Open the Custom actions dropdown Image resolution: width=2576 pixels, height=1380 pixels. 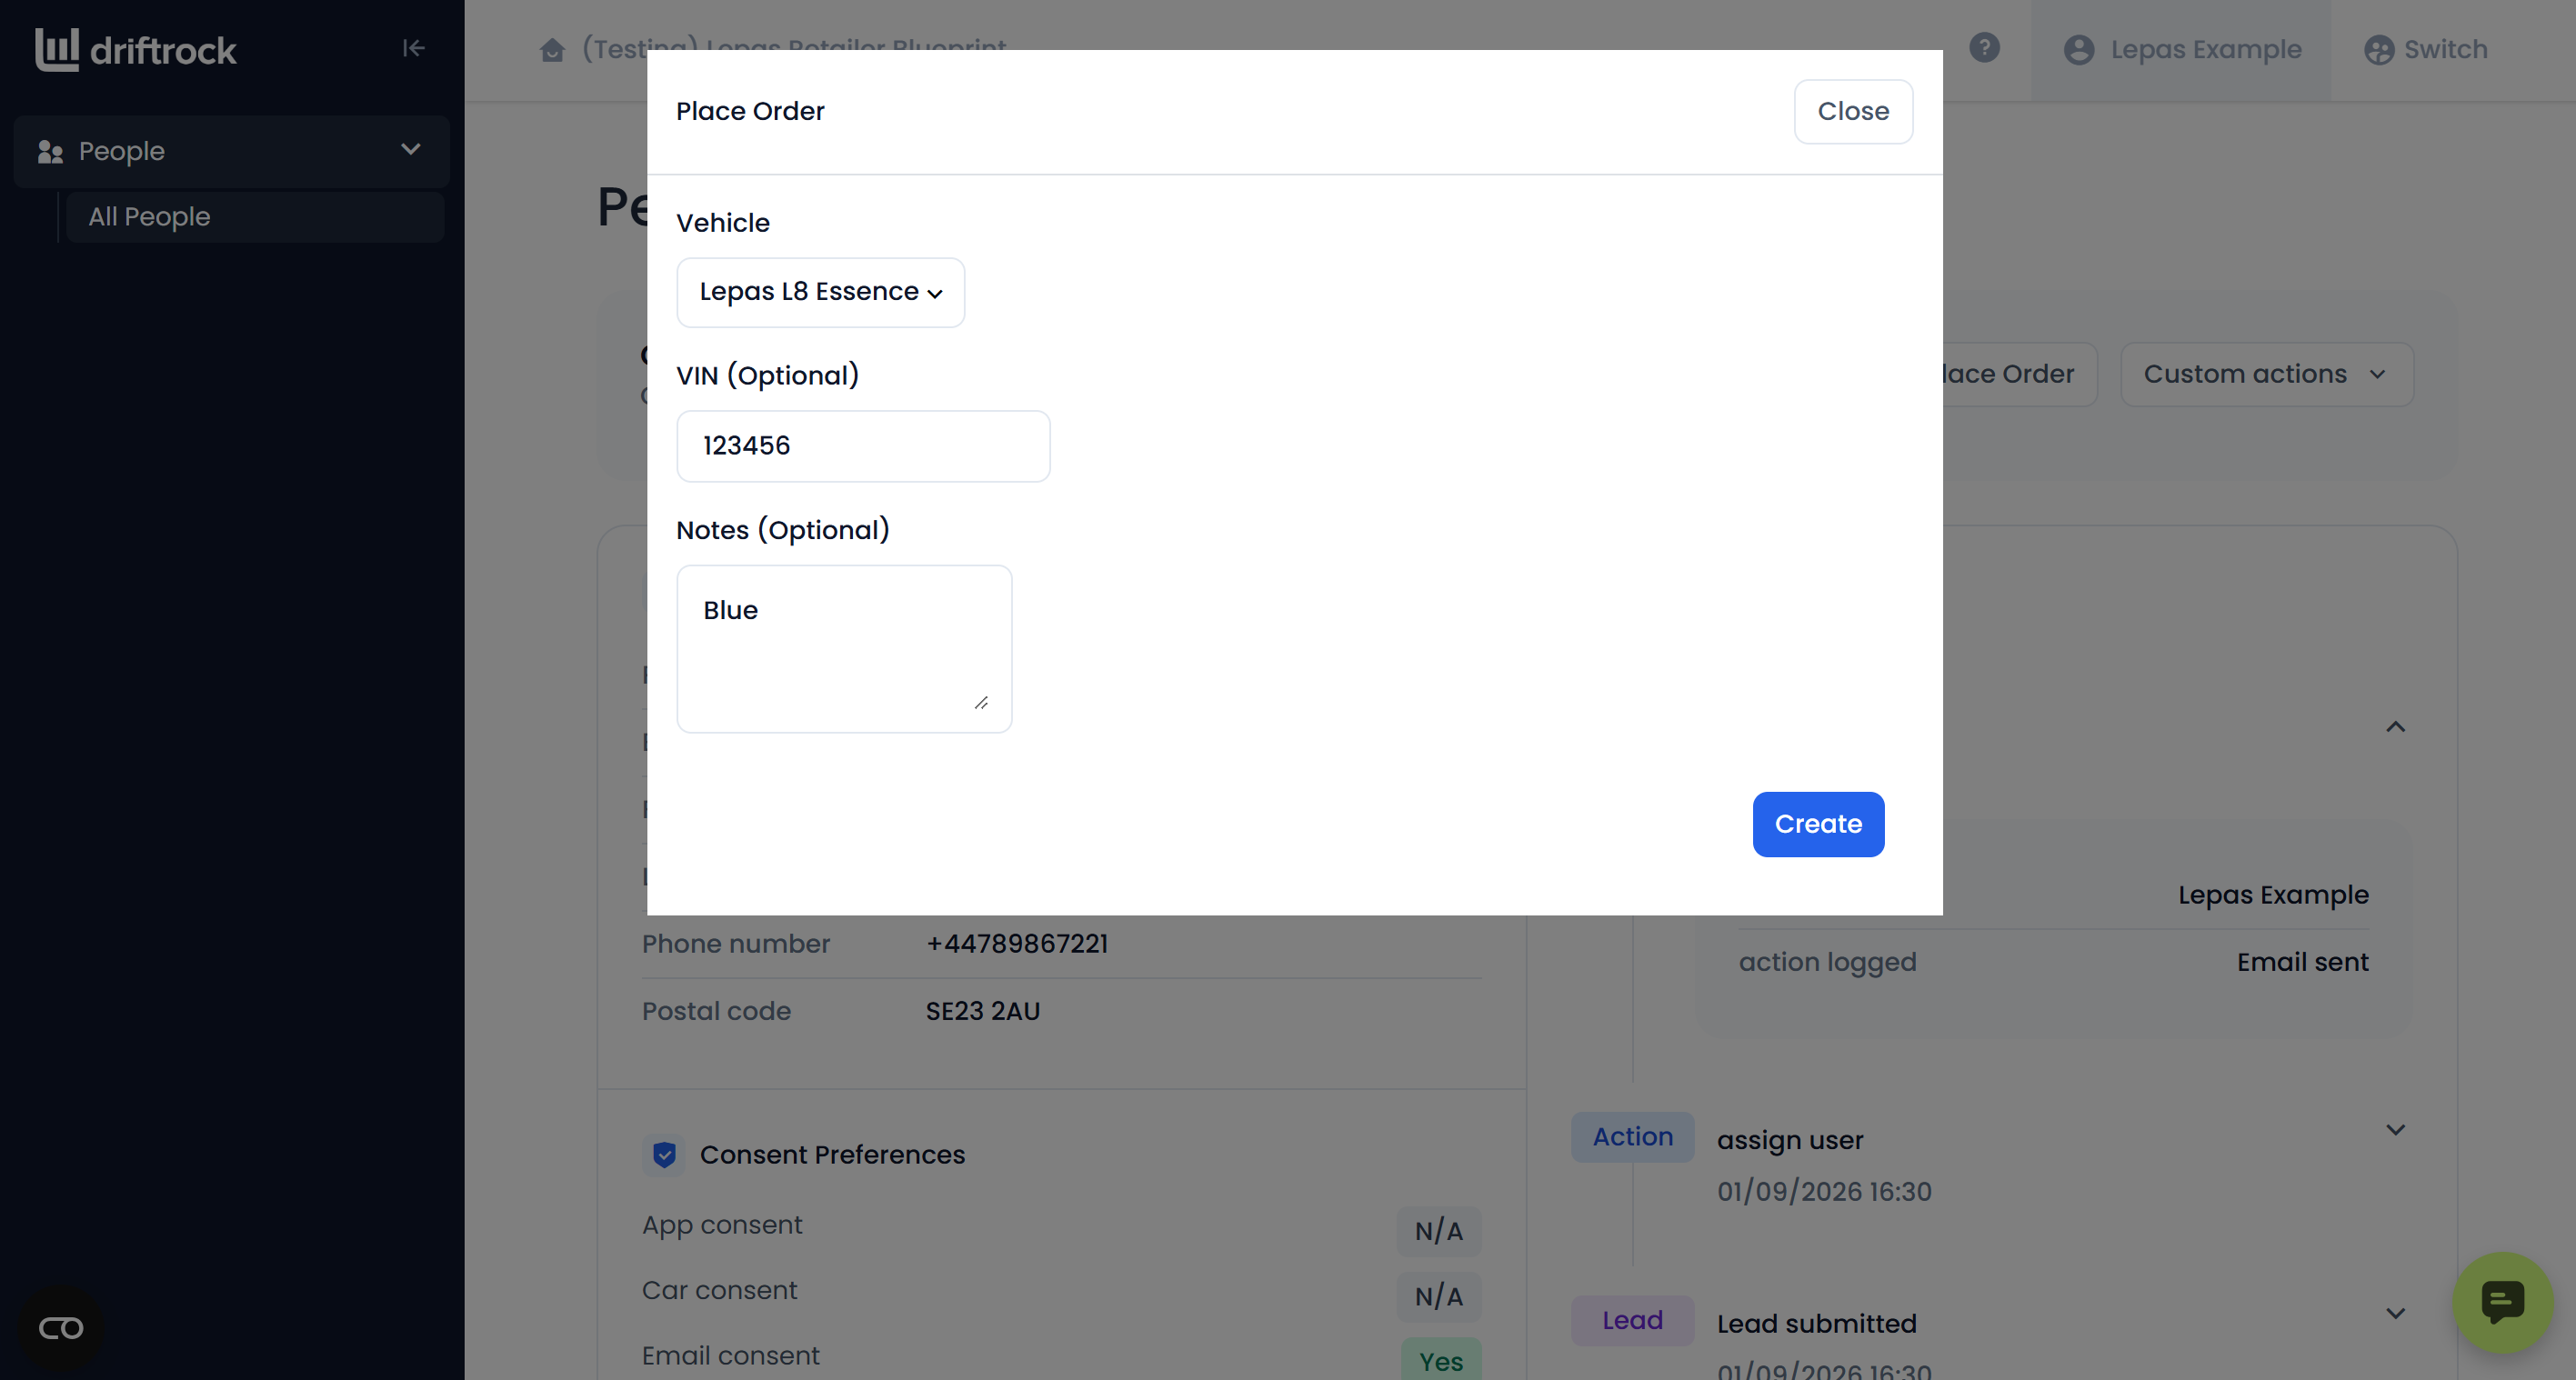[x=2266, y=374]
